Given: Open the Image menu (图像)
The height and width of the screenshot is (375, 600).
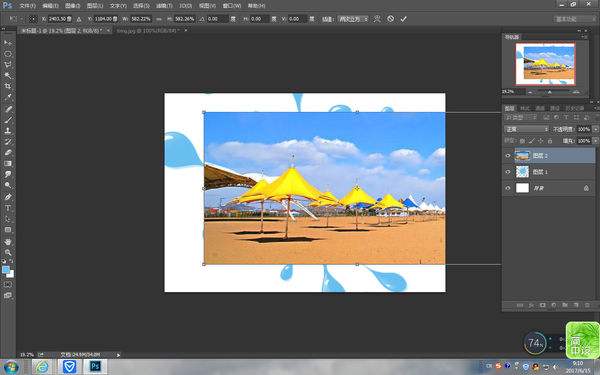Looking at the screenshot, I should (x=72, y=6).
